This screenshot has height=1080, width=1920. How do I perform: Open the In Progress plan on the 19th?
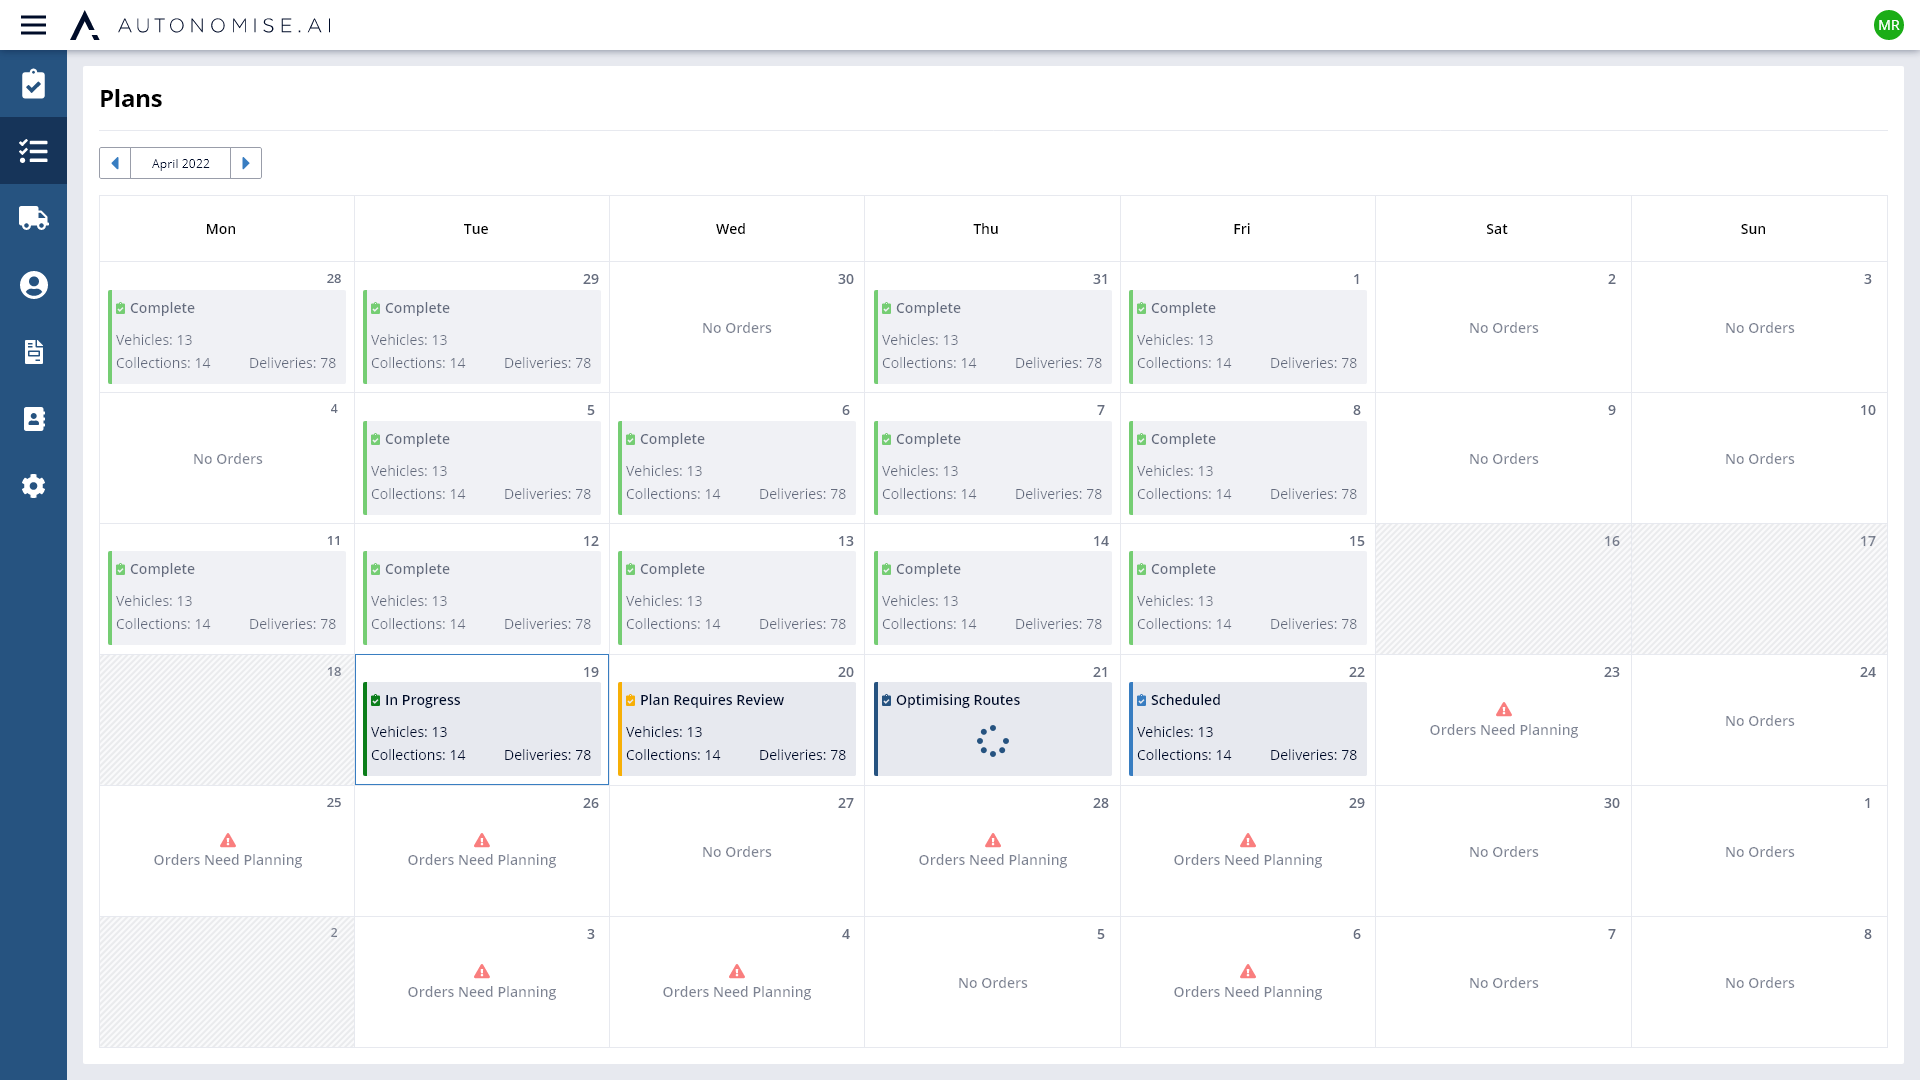coord(481,728)
